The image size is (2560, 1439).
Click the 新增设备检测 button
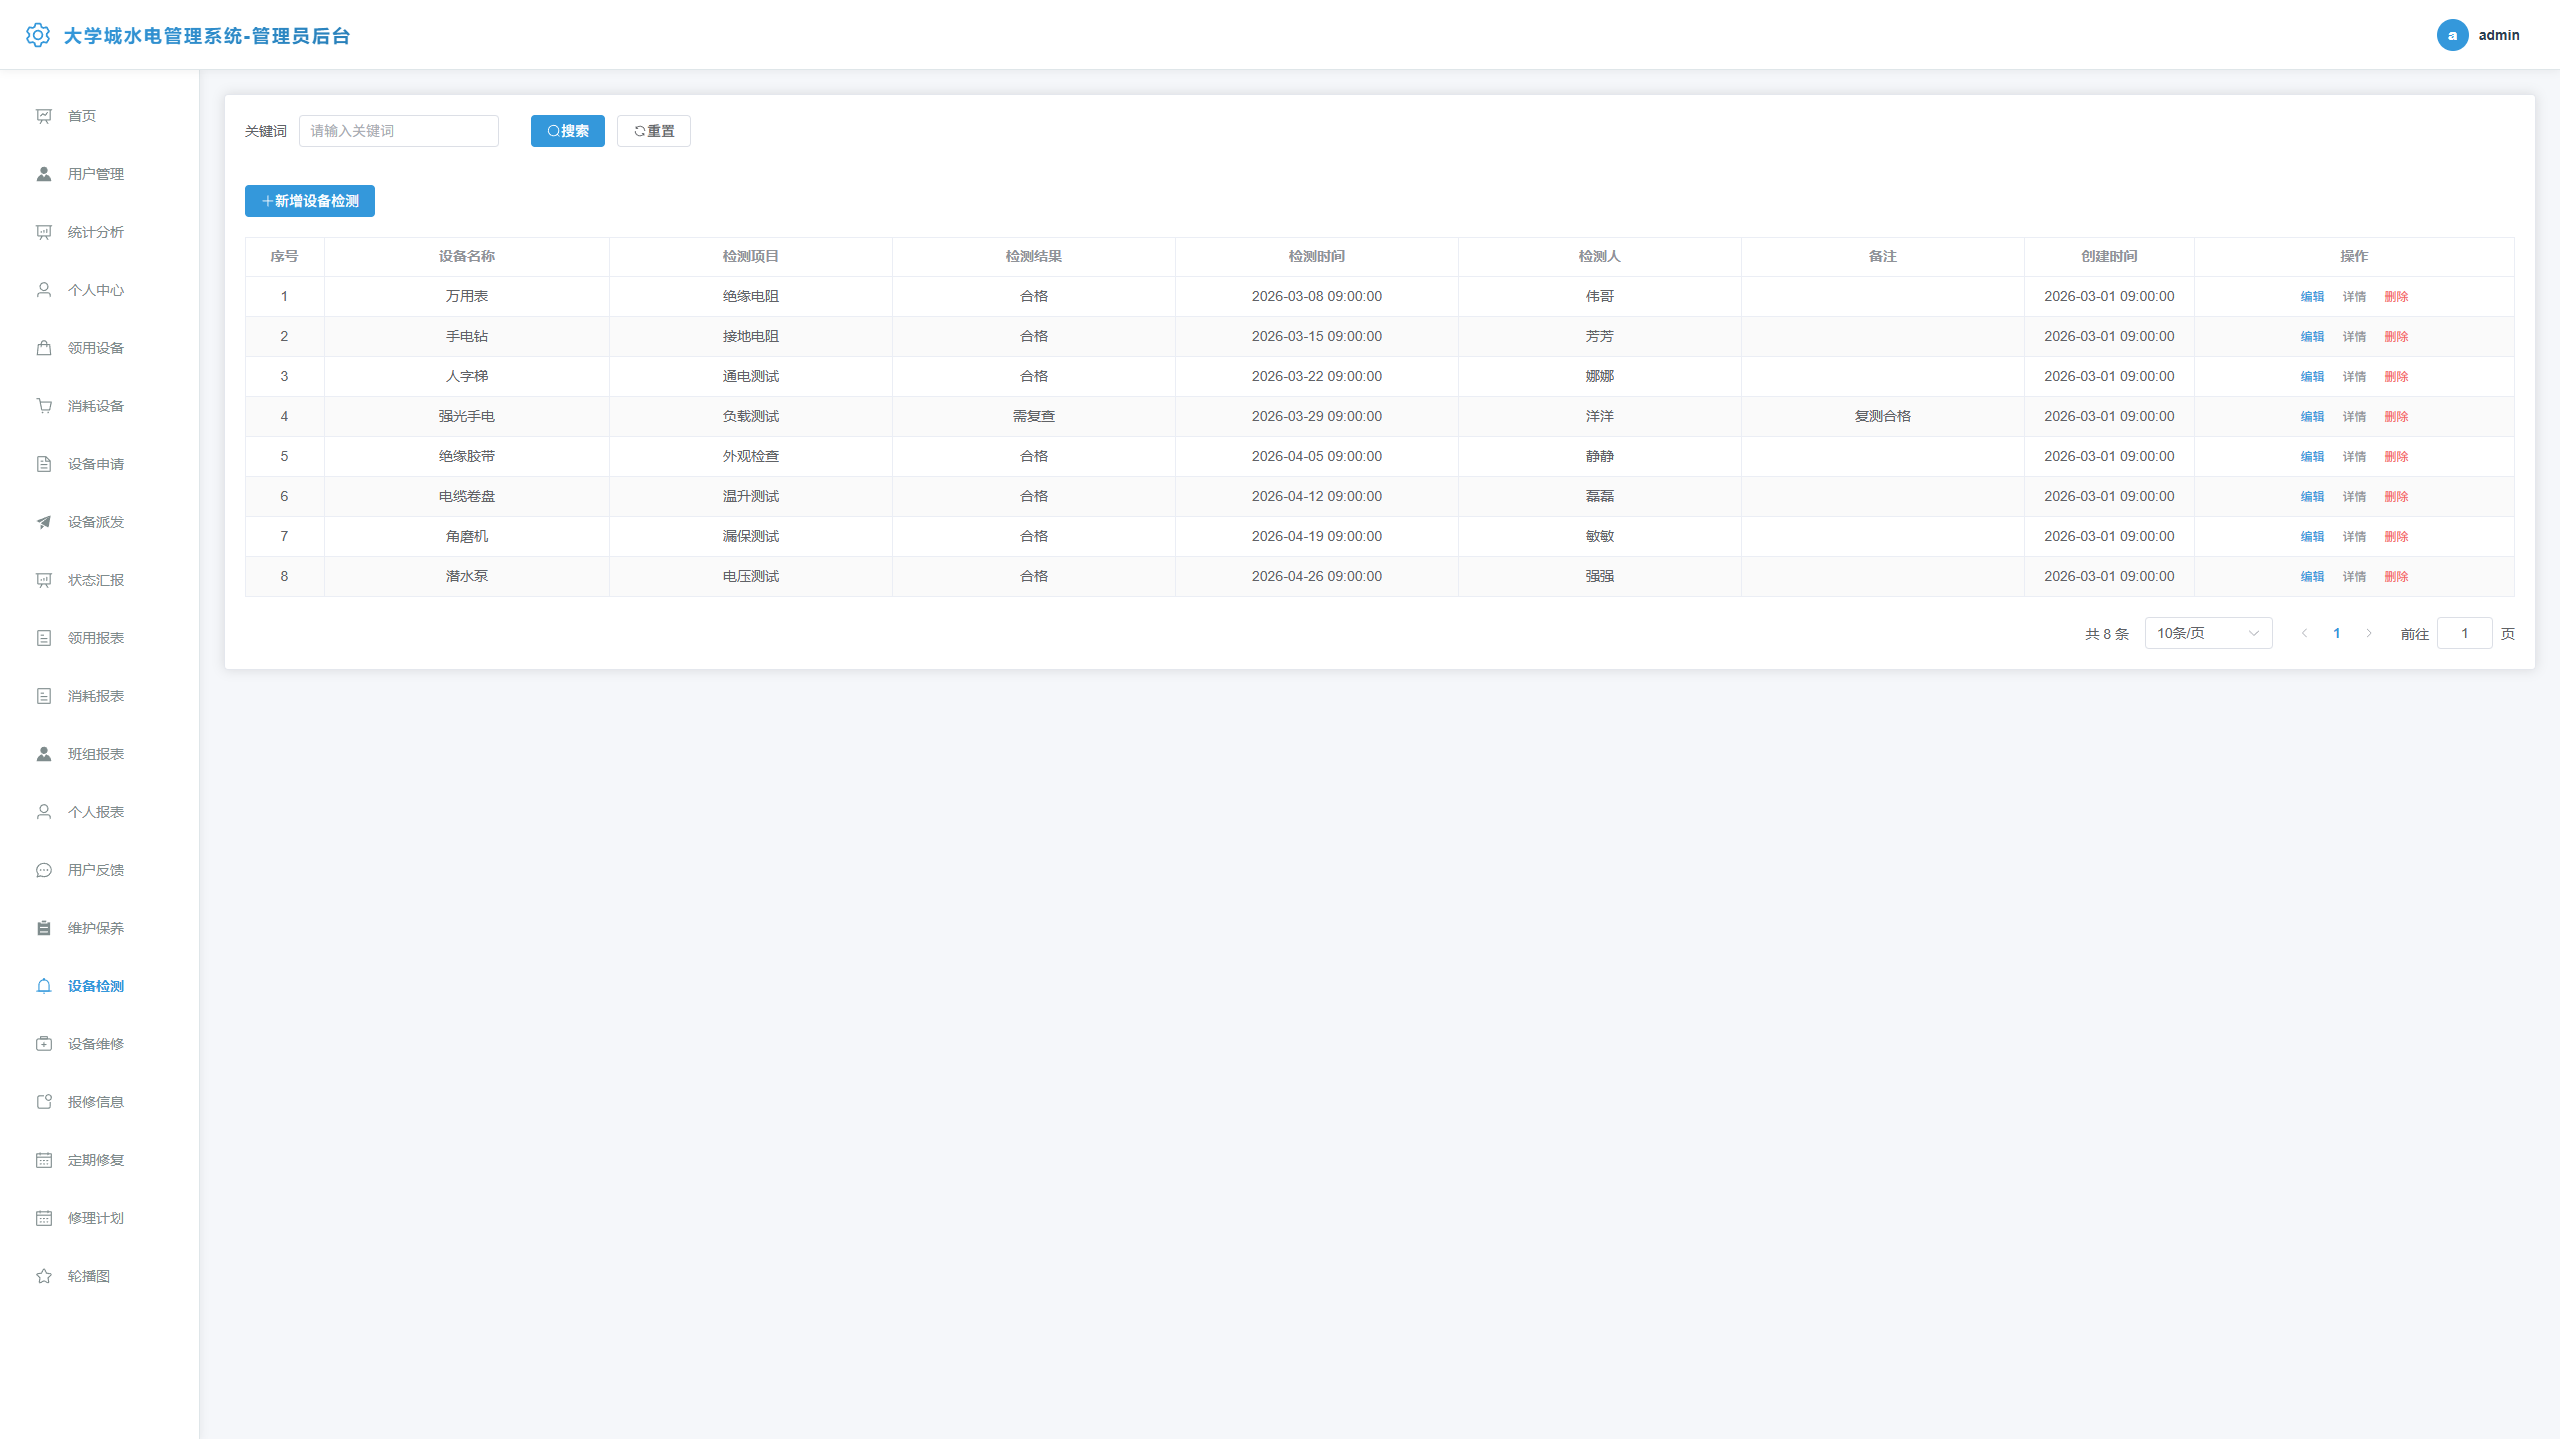pos(310,201)
